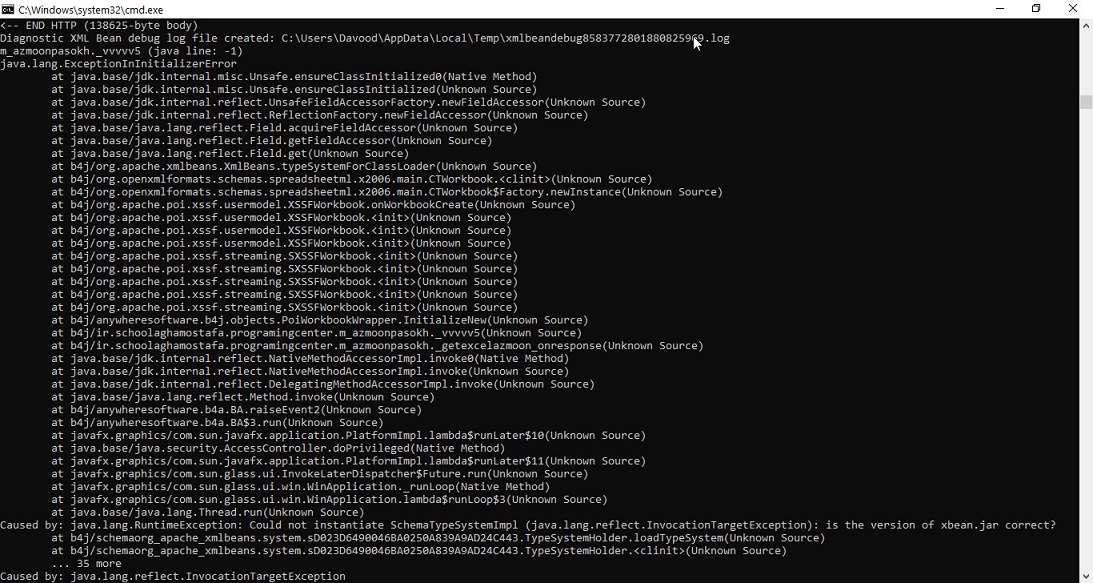
Task: Click the UnsafeFieldAccessorFactory.newFieldAccessor line
Action: [x=349, y=103]
